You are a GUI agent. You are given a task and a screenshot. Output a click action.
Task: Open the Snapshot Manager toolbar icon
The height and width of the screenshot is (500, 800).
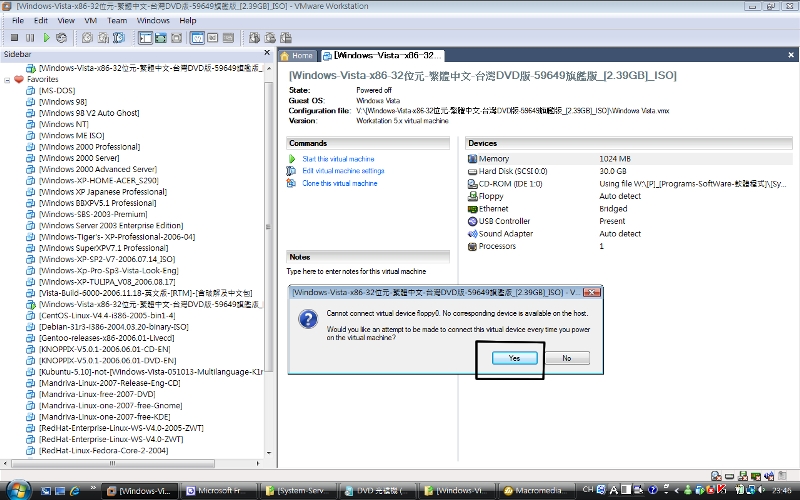pyautogui.click(x=119, y=38)
